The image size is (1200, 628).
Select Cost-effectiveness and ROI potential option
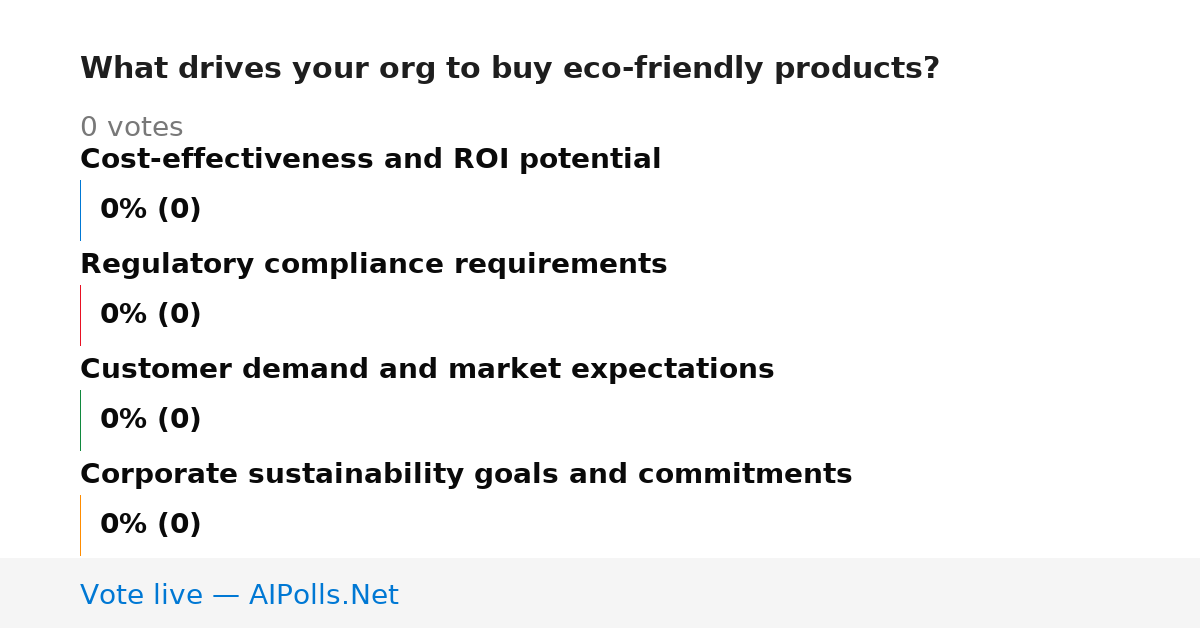point(370,159)
